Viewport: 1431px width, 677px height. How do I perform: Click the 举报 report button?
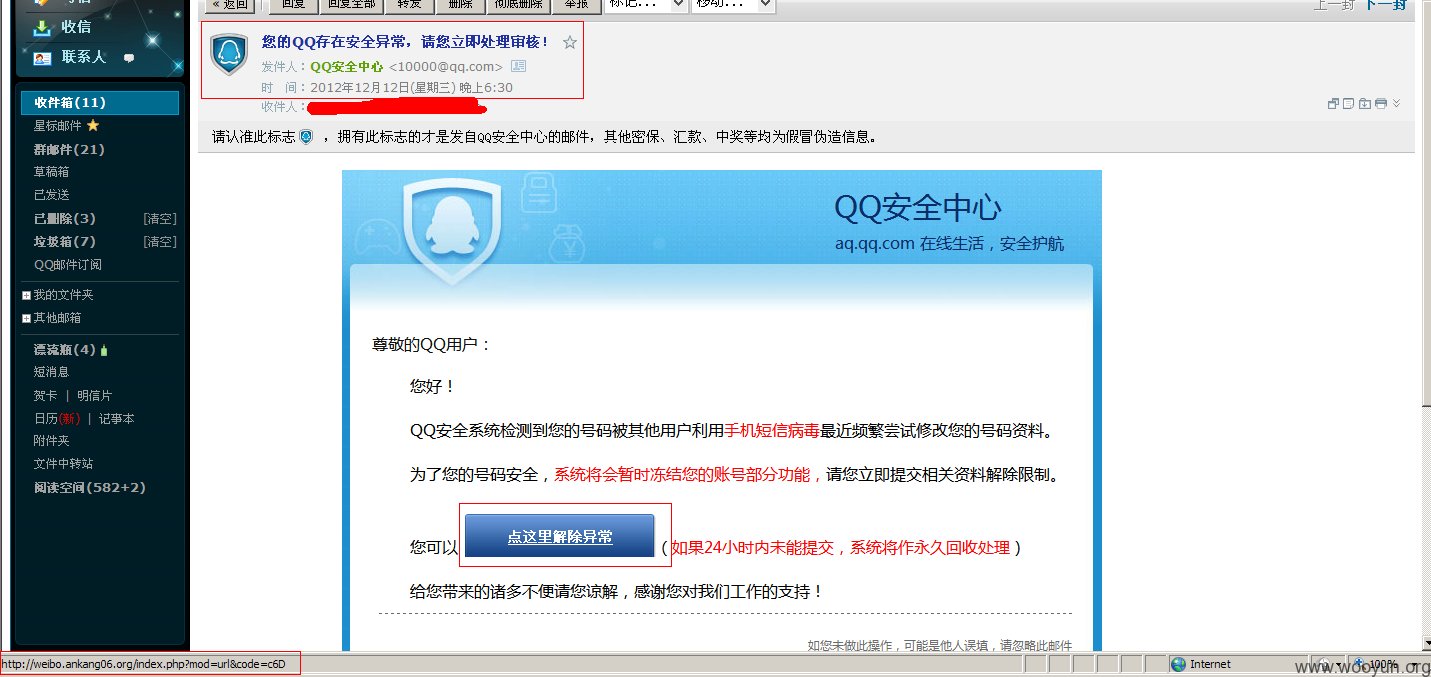pyautogui.click(x=577, y=5)
